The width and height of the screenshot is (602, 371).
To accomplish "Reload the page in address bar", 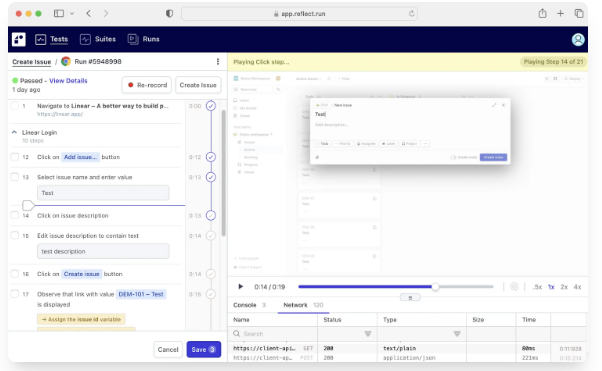I will [x=411, y=14].
